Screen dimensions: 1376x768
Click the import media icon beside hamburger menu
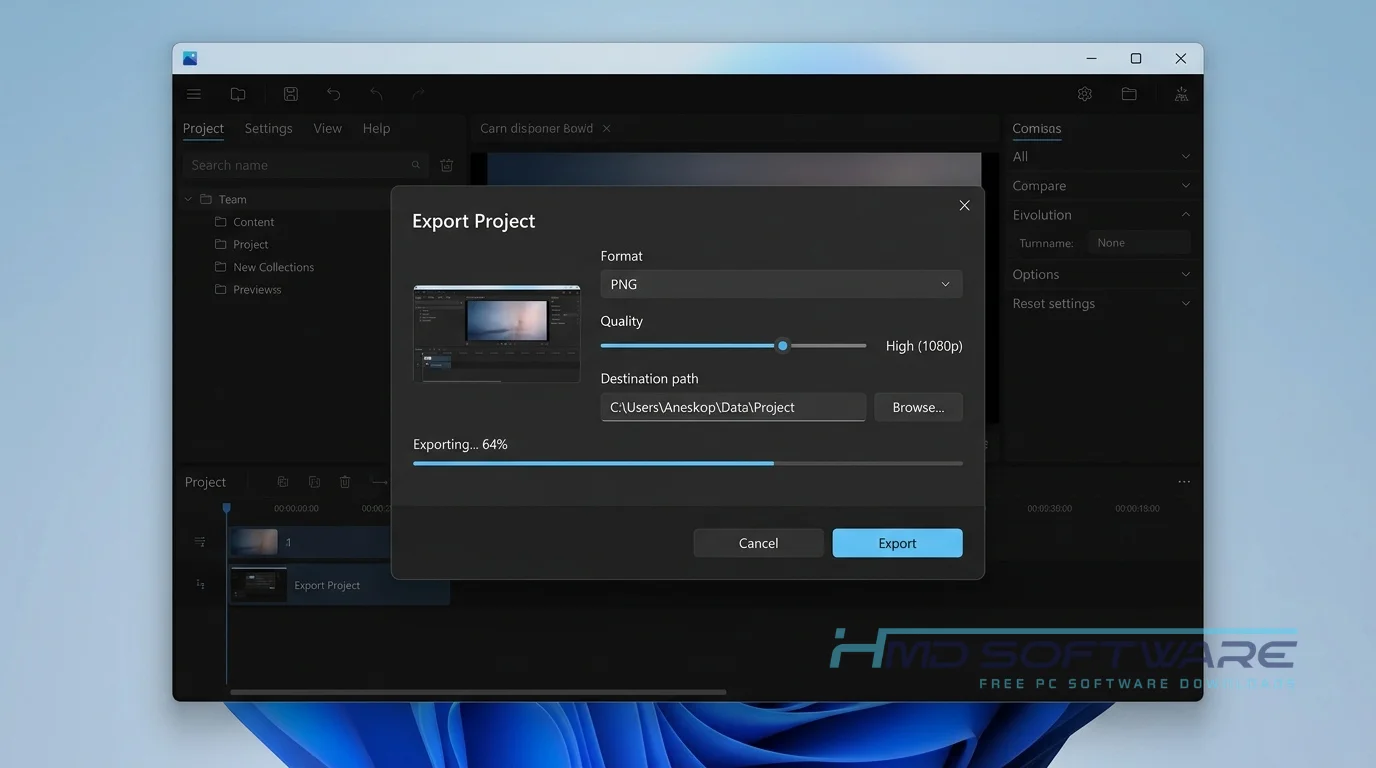click(x=238, y=94)
